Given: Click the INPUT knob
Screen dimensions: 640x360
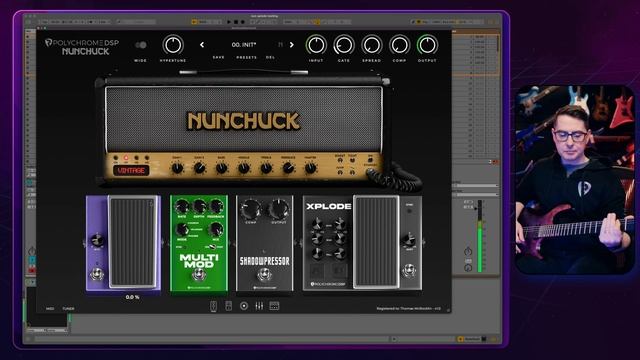Looking at the screenshot, I should (x=316, y=45).
